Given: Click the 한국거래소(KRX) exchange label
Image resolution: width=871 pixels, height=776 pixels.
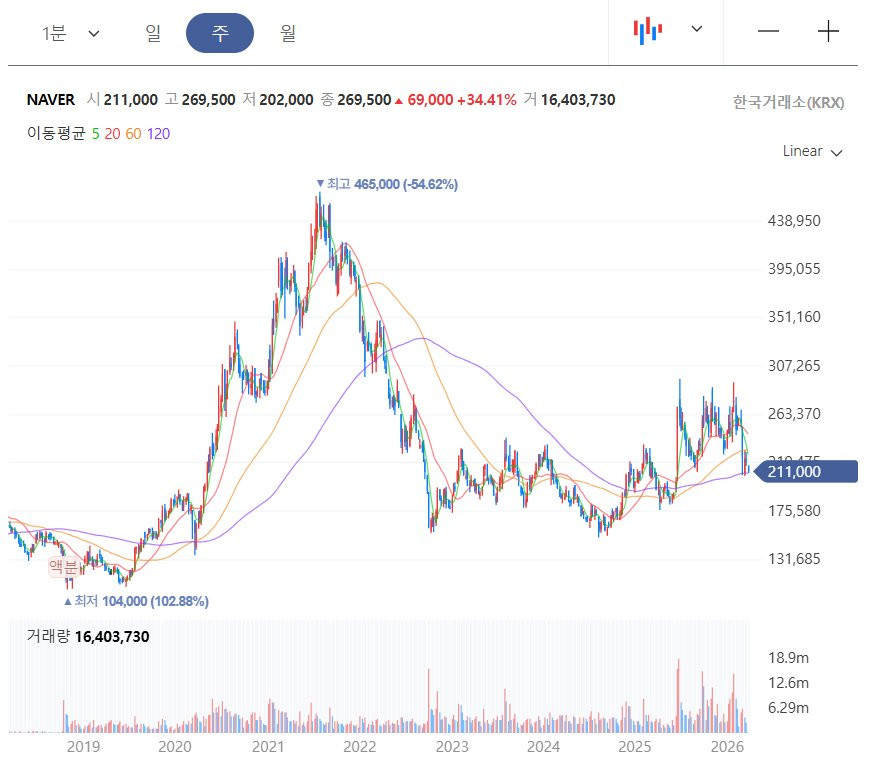Looking at the screenshot, I should pos(788,102).
